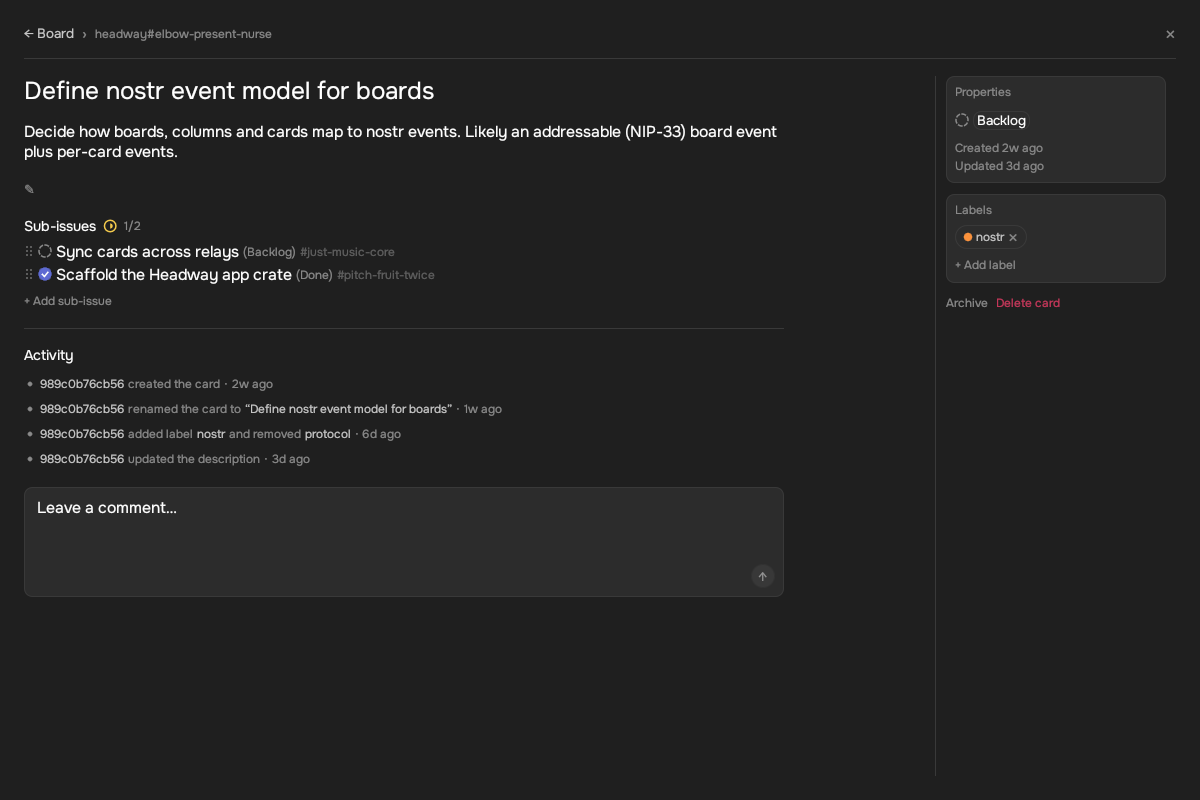Image resolution: width=1200 pixels, height=800 pixels.
Task: Delete this card
Action: click(1028, 303)
